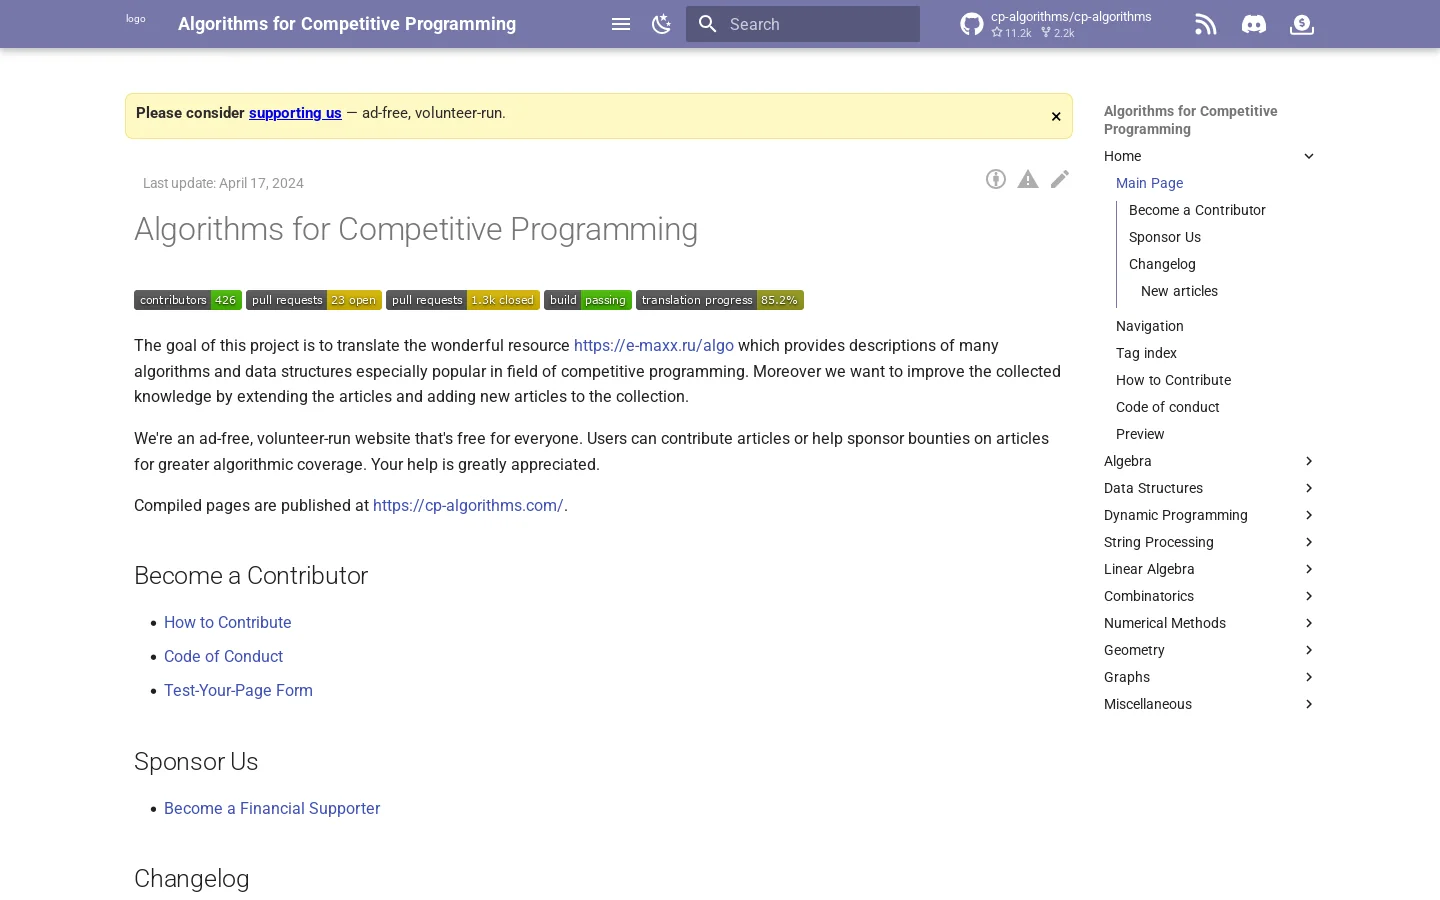Open the Test-Your-Page Form link

click(238, 691)
